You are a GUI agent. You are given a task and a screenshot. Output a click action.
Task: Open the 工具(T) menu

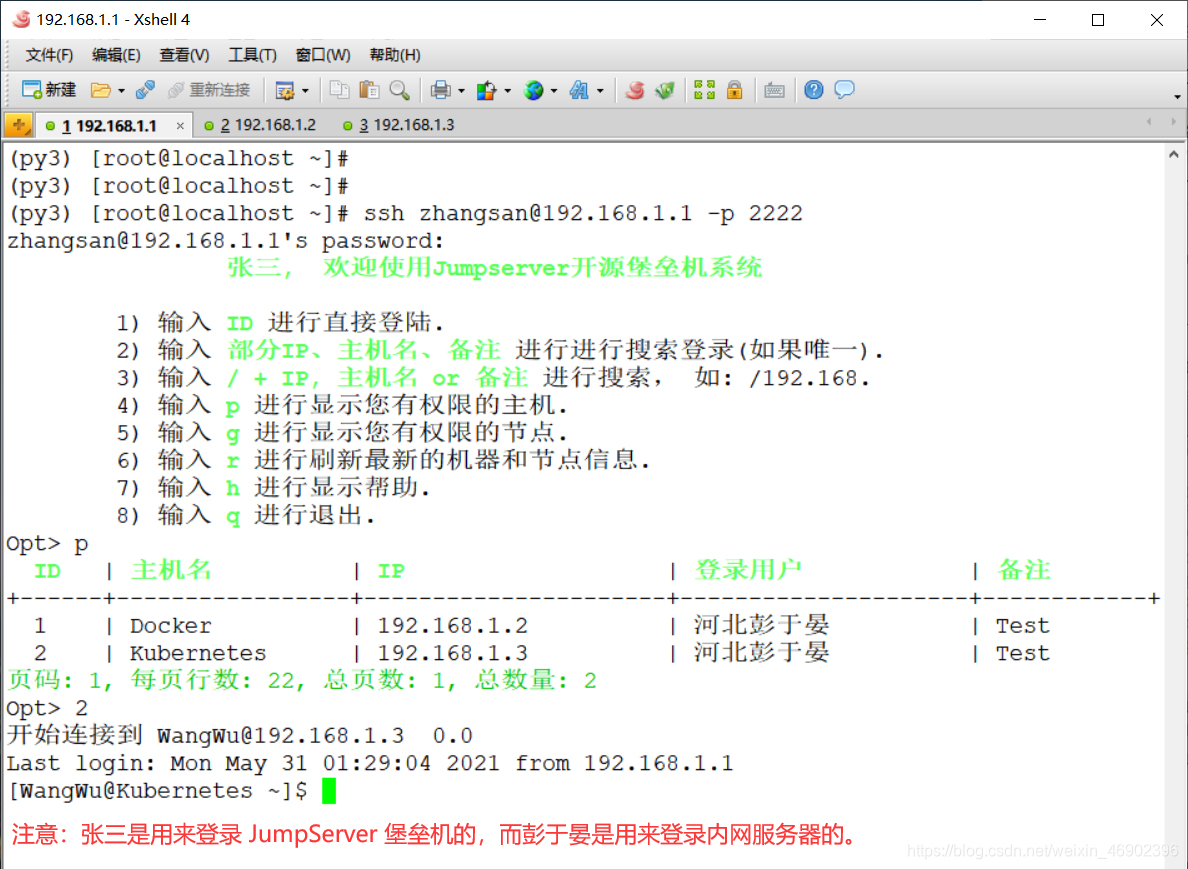[x=252, y=55]
